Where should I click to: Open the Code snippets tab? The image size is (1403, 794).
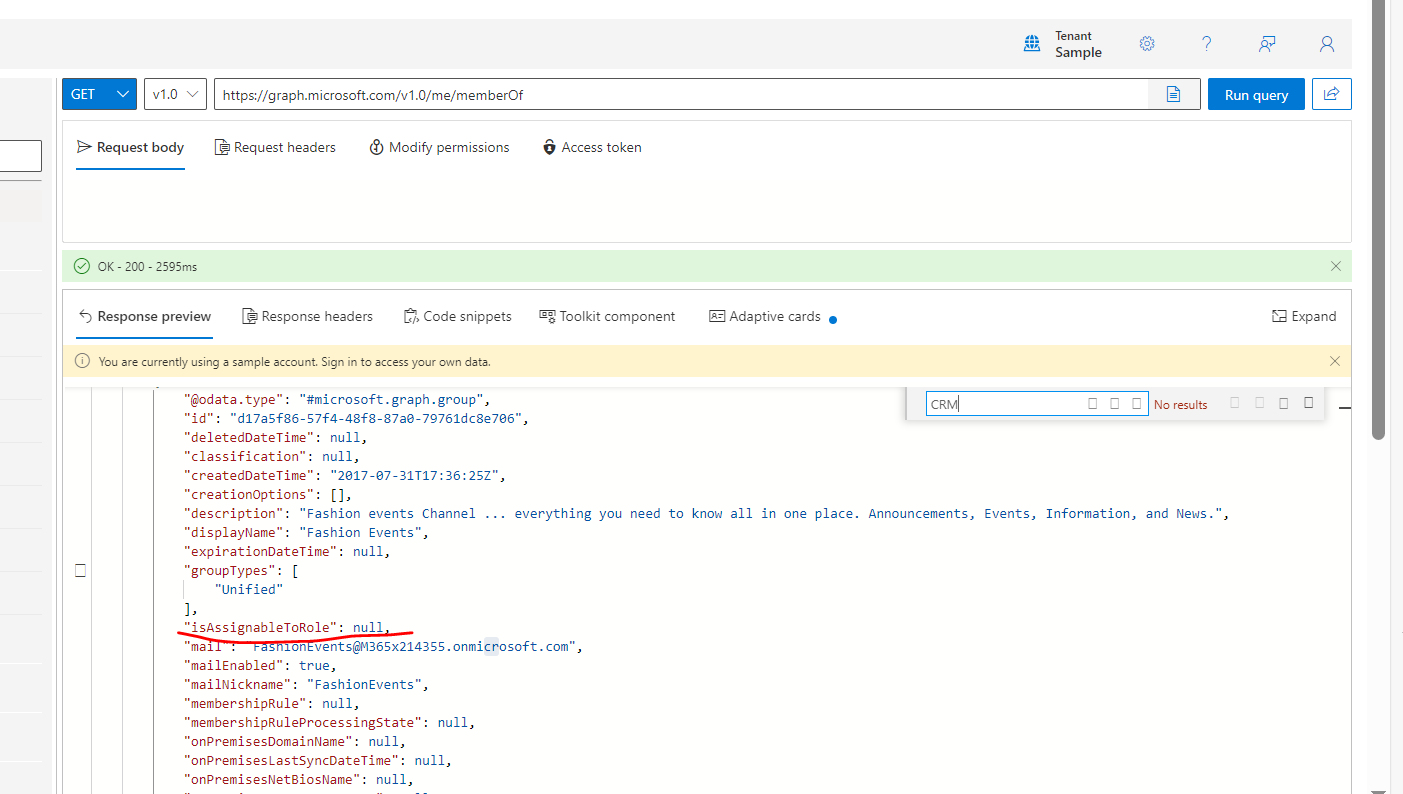click(x=458, y=316)
